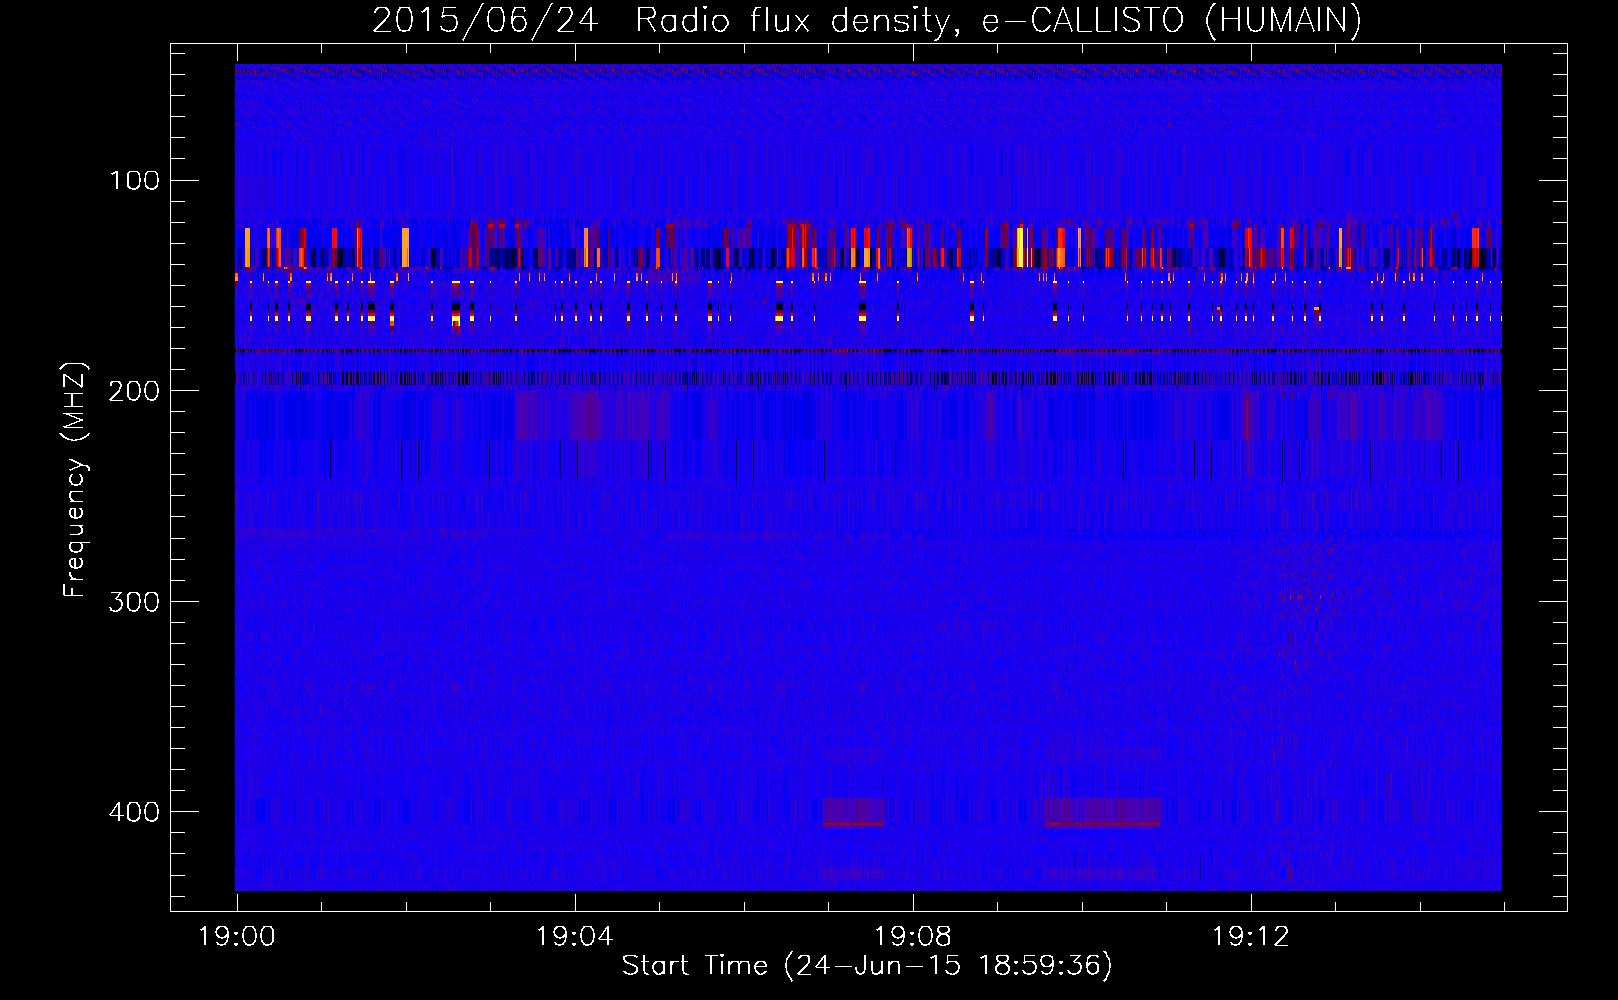
Task: Click the 19:08 time tick label
Action: pos(913,937)
